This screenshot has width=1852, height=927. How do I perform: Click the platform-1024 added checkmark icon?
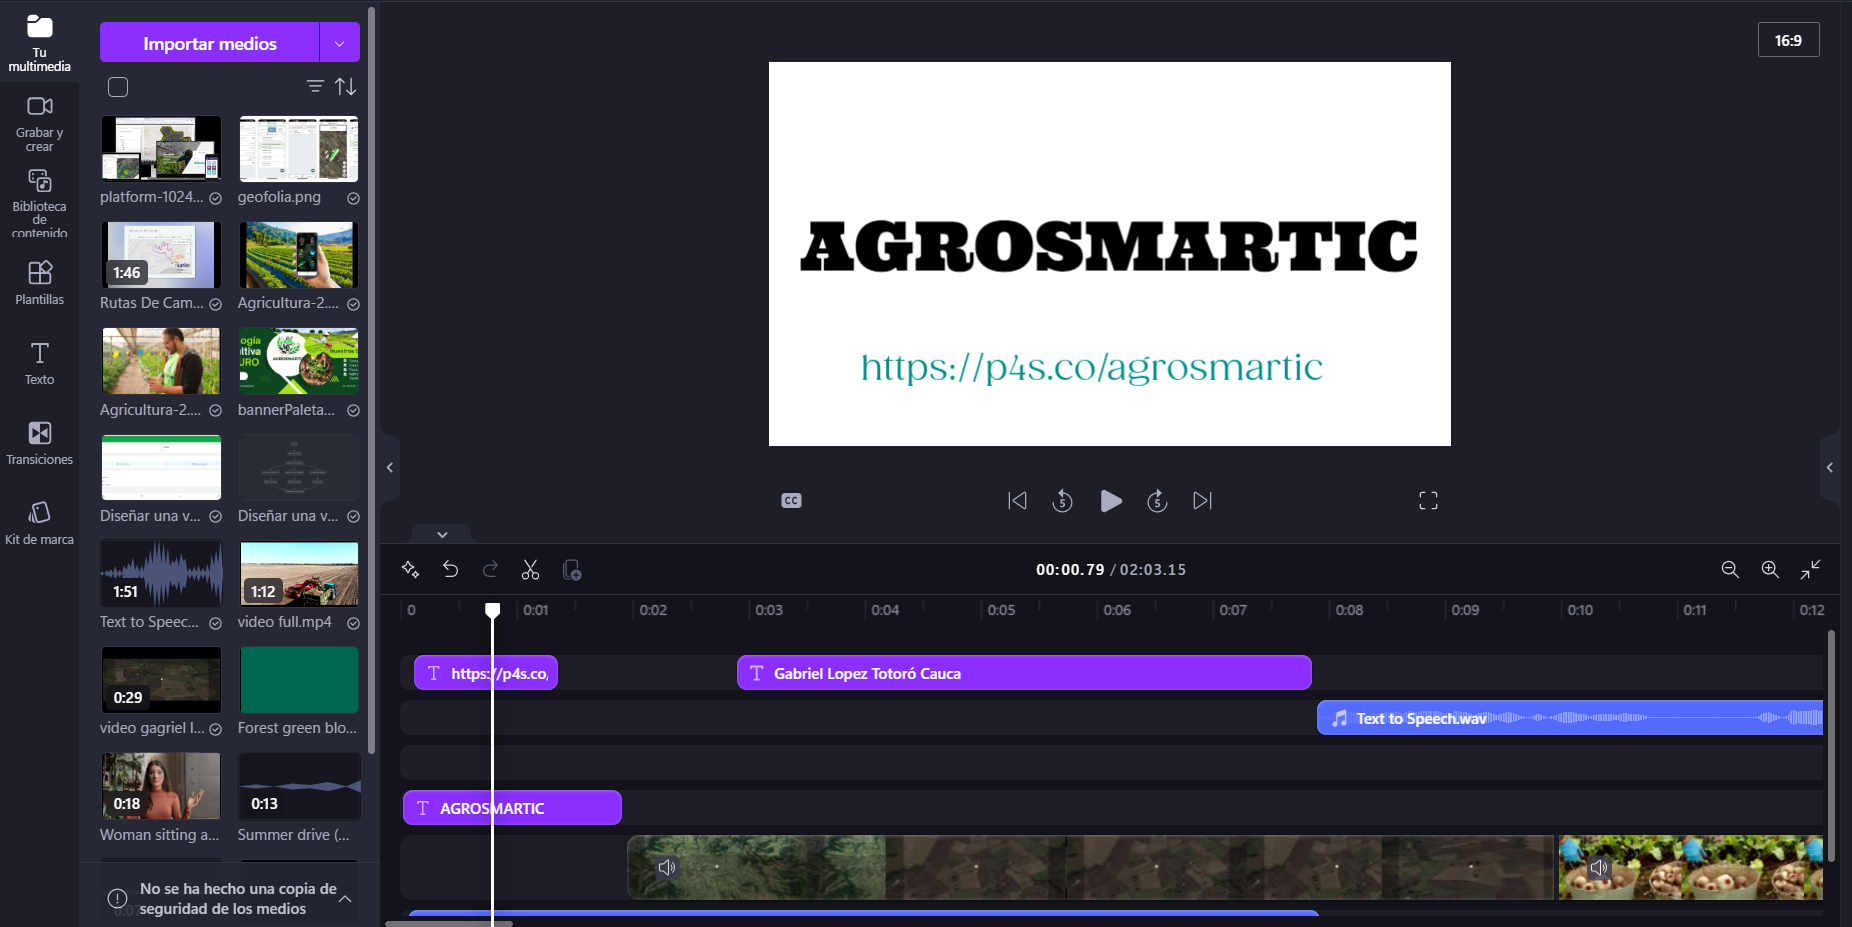(215, 198)
